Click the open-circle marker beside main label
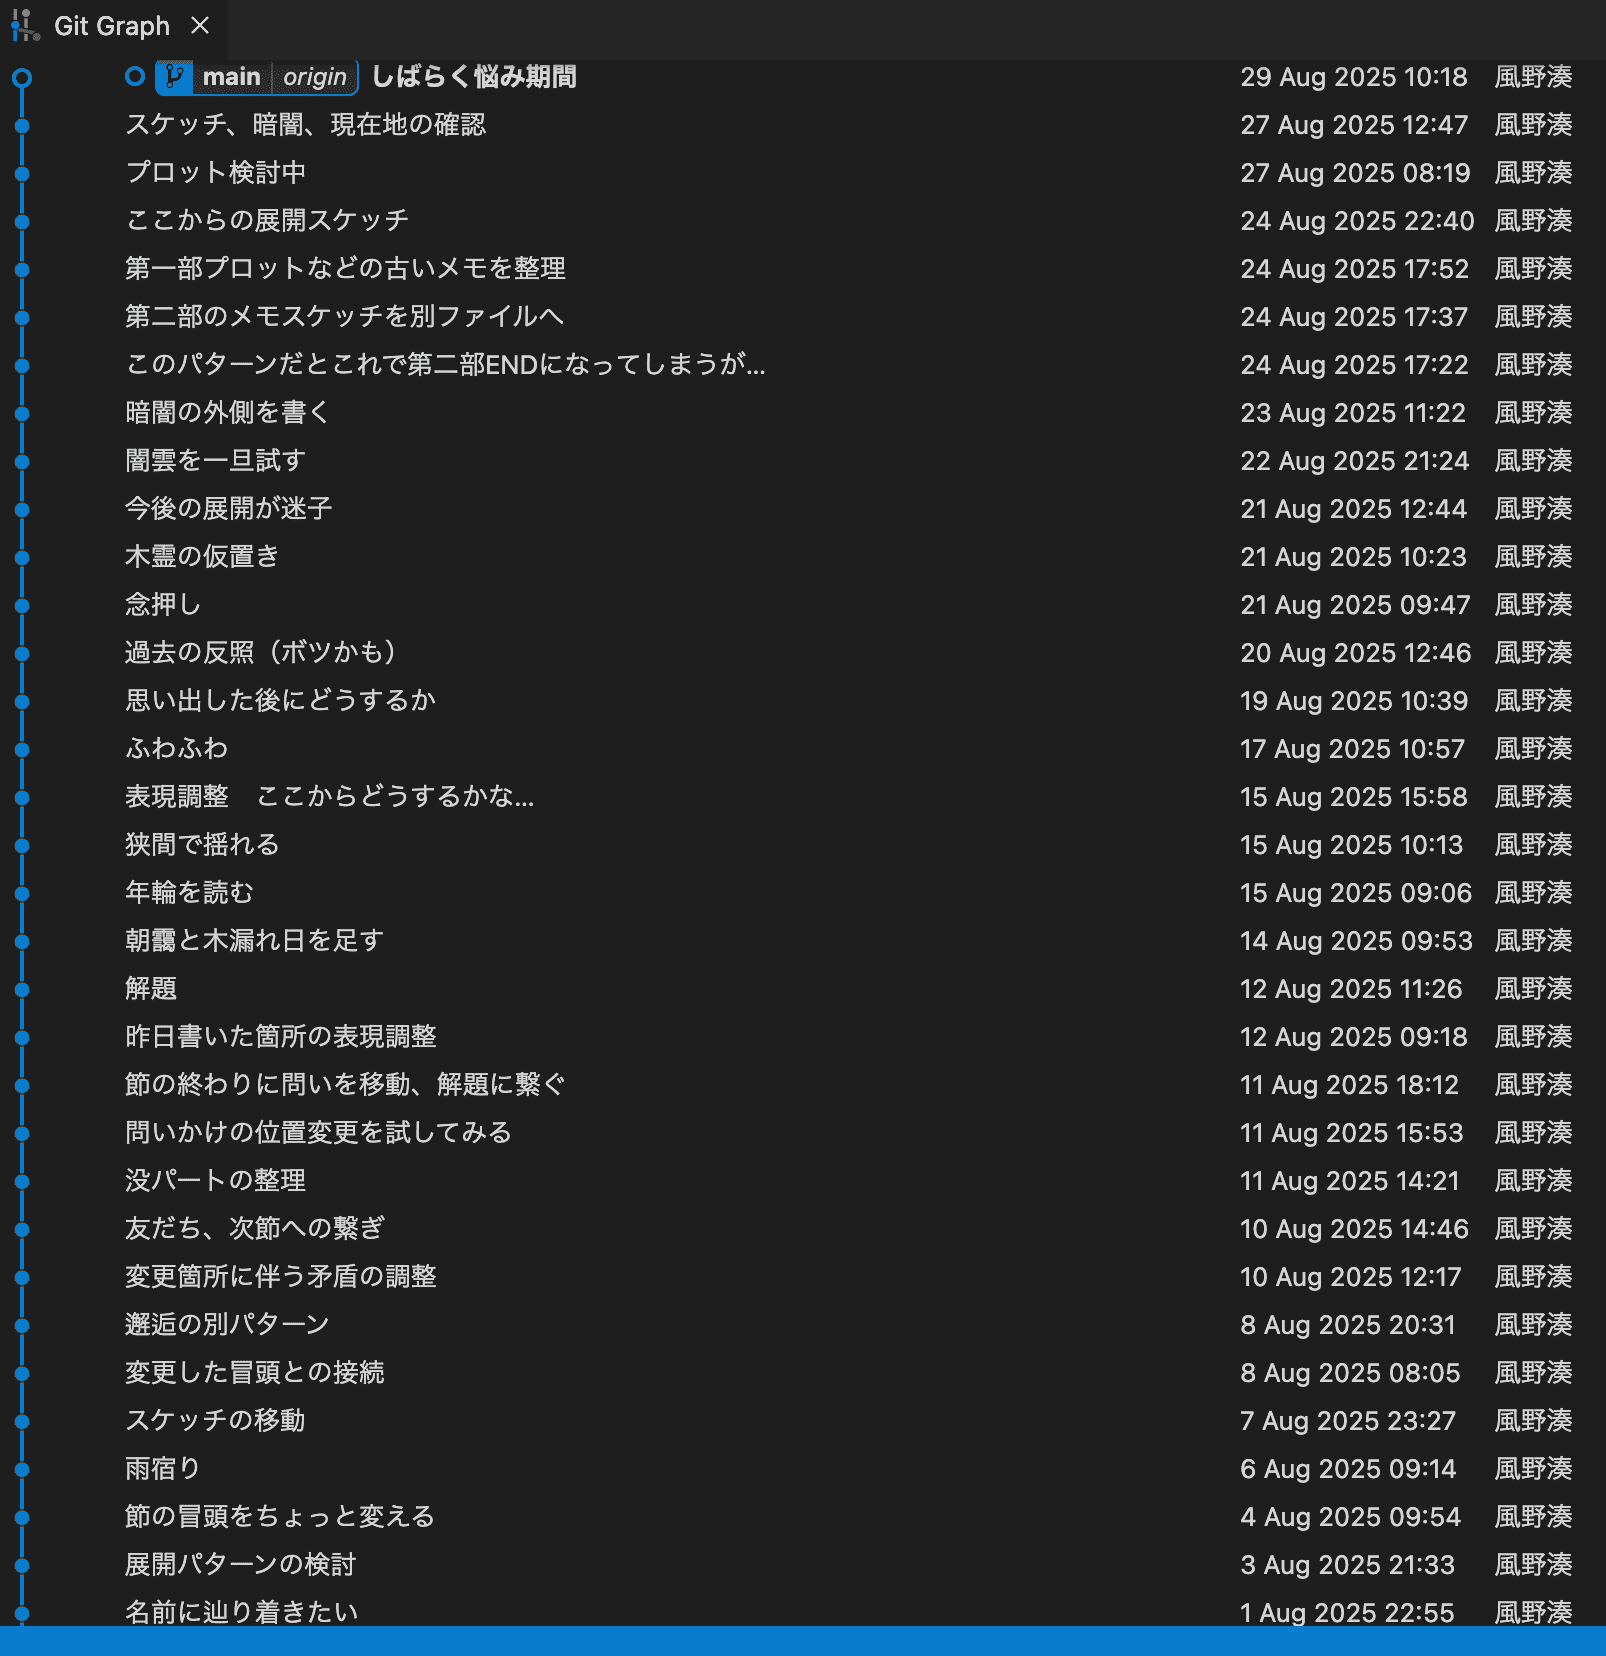 [135, 77]
